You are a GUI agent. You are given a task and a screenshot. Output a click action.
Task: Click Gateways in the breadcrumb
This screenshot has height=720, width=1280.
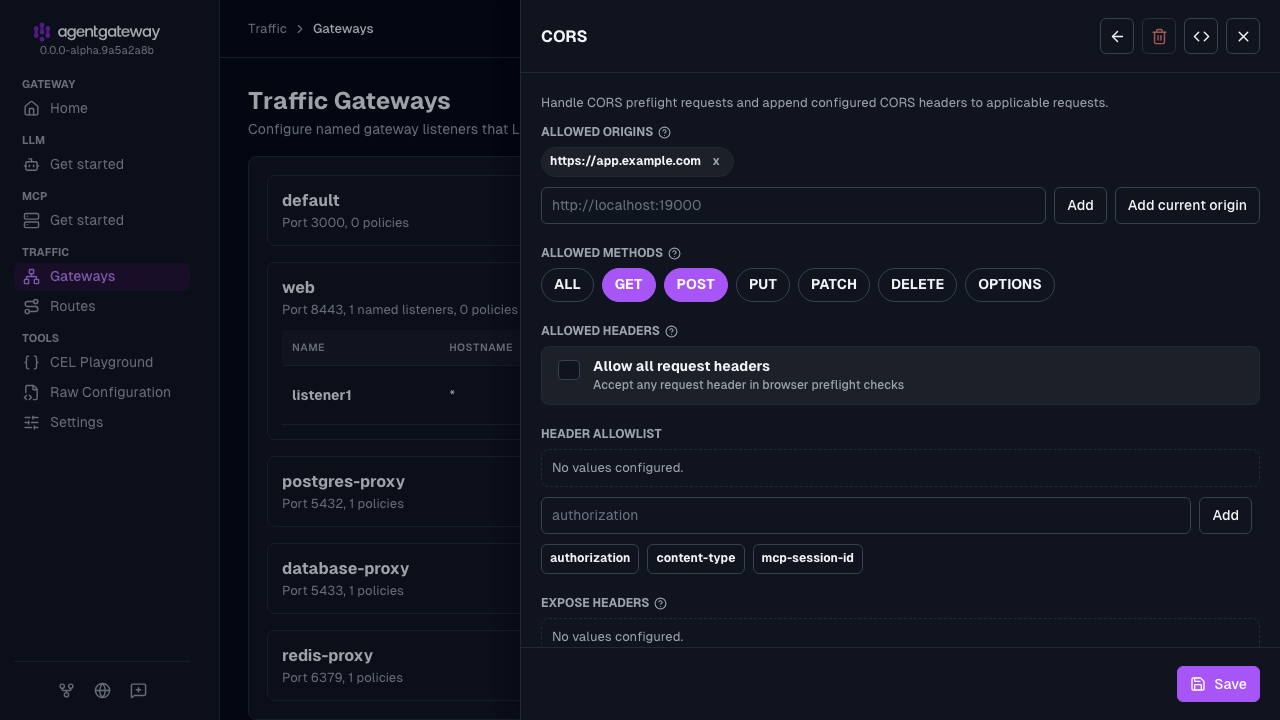pos(343,29)
